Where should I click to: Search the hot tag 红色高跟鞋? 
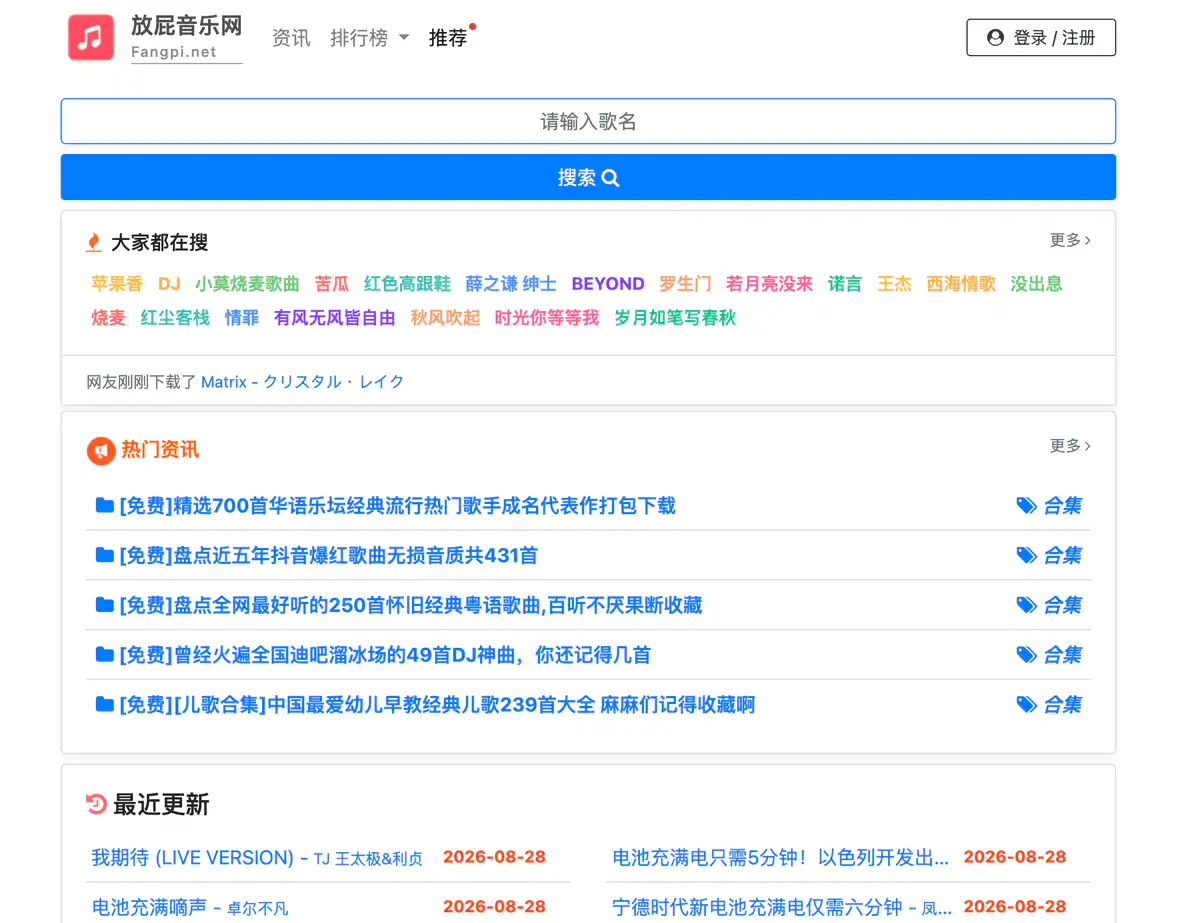coord(407,284)
